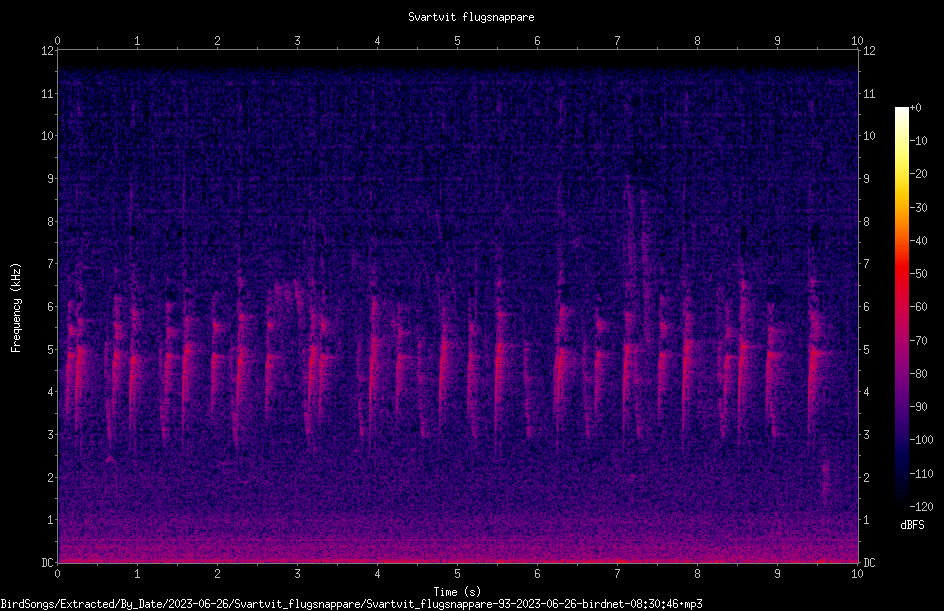
Task: Click the '2' label on right frequency axis
Action: click(x=866, y=477)
